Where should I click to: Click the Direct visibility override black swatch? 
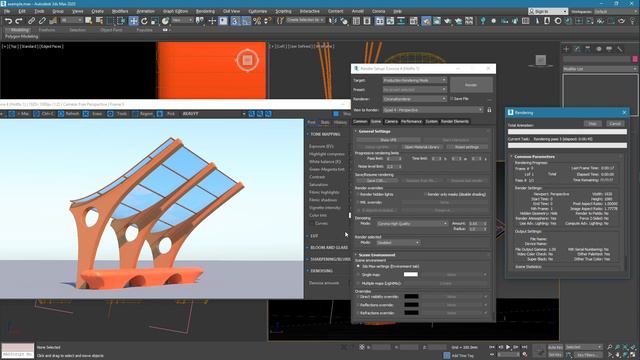(411, 297)
